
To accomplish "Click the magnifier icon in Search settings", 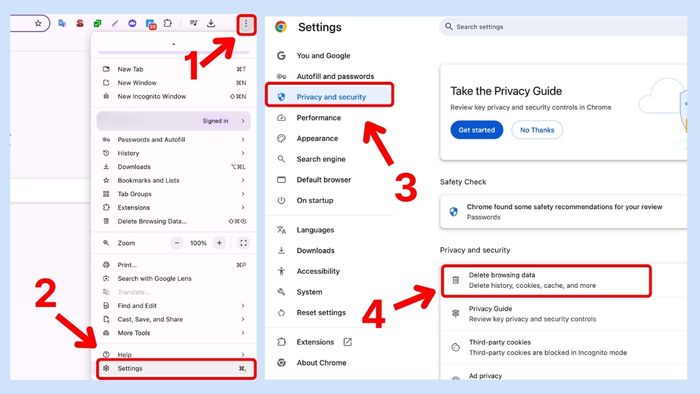I will [449, 27].
